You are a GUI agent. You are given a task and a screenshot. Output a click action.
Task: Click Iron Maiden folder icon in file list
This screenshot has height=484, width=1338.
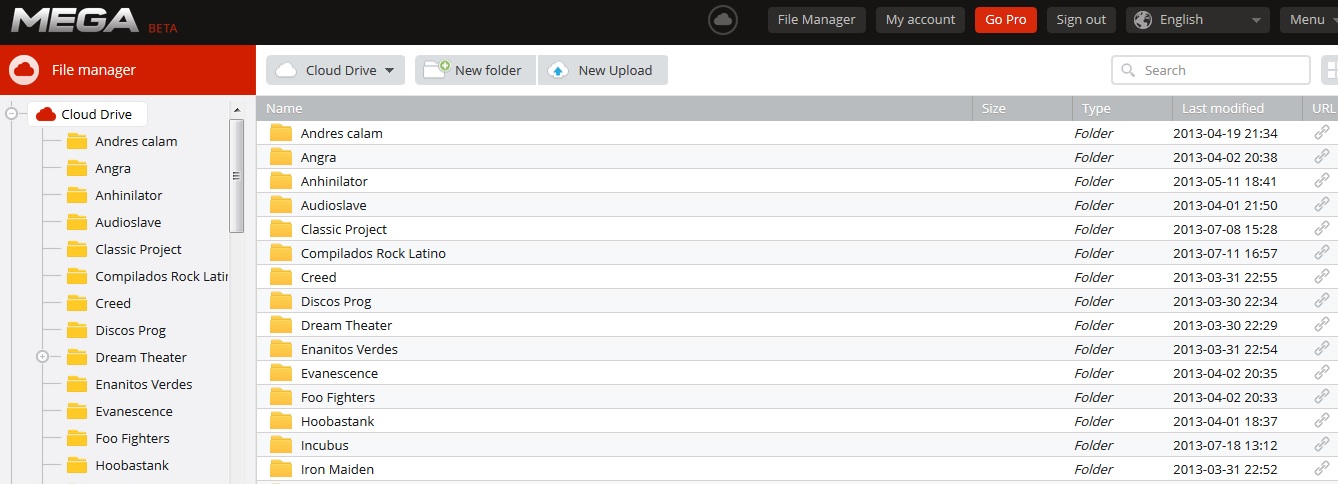click(281, 469)
